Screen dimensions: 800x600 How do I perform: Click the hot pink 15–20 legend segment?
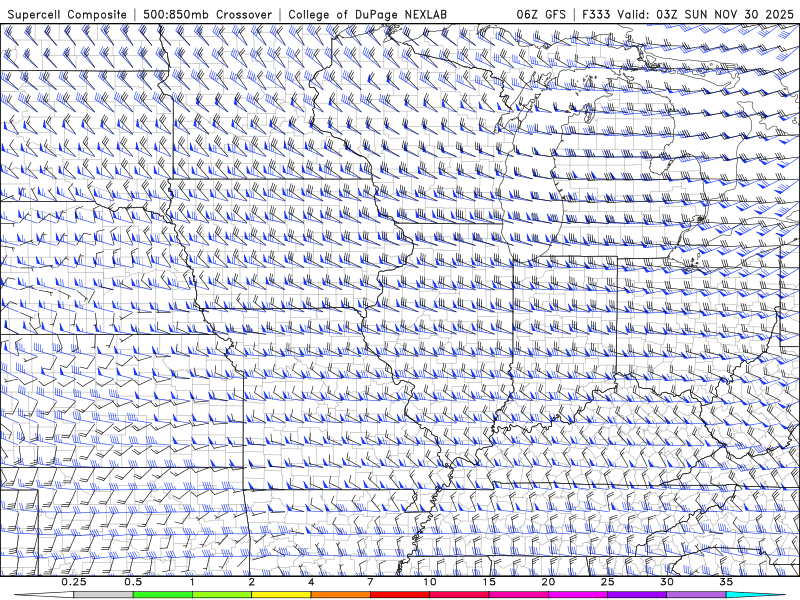[x=518, y=595]
